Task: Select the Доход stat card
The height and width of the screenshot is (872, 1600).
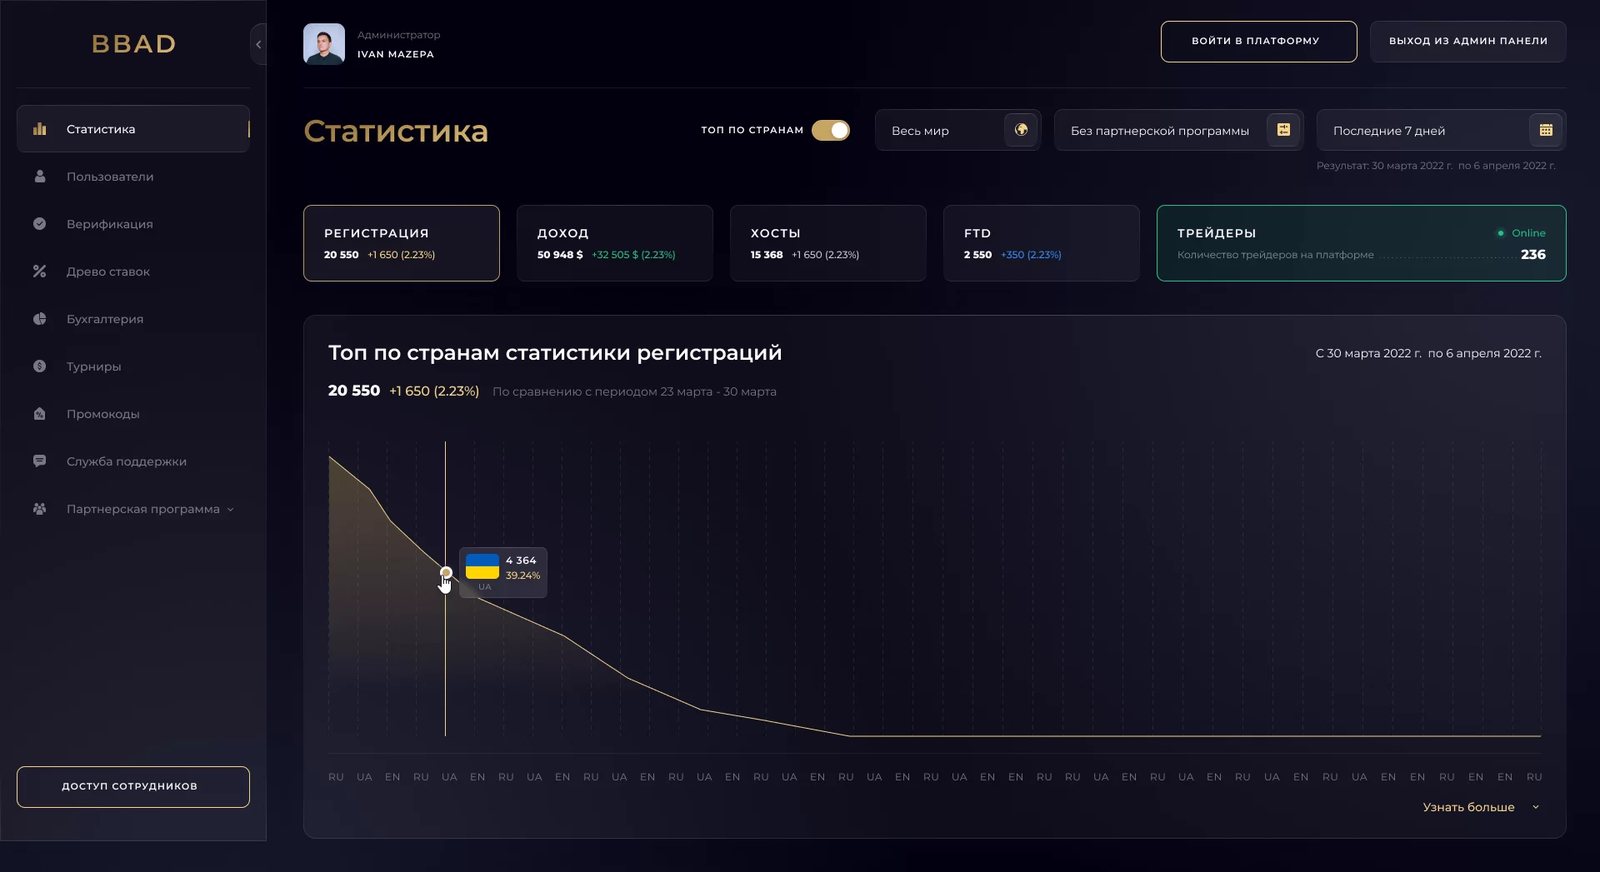Action: click(615, 243)
